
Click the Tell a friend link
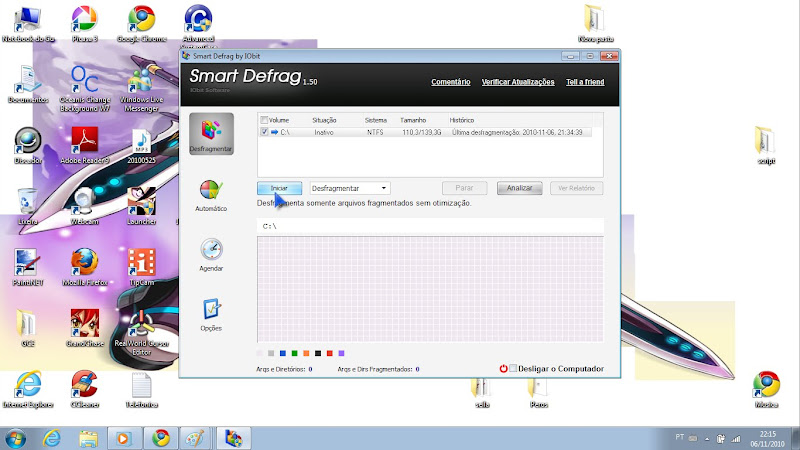pyautogui.click(x=585, y=82)
